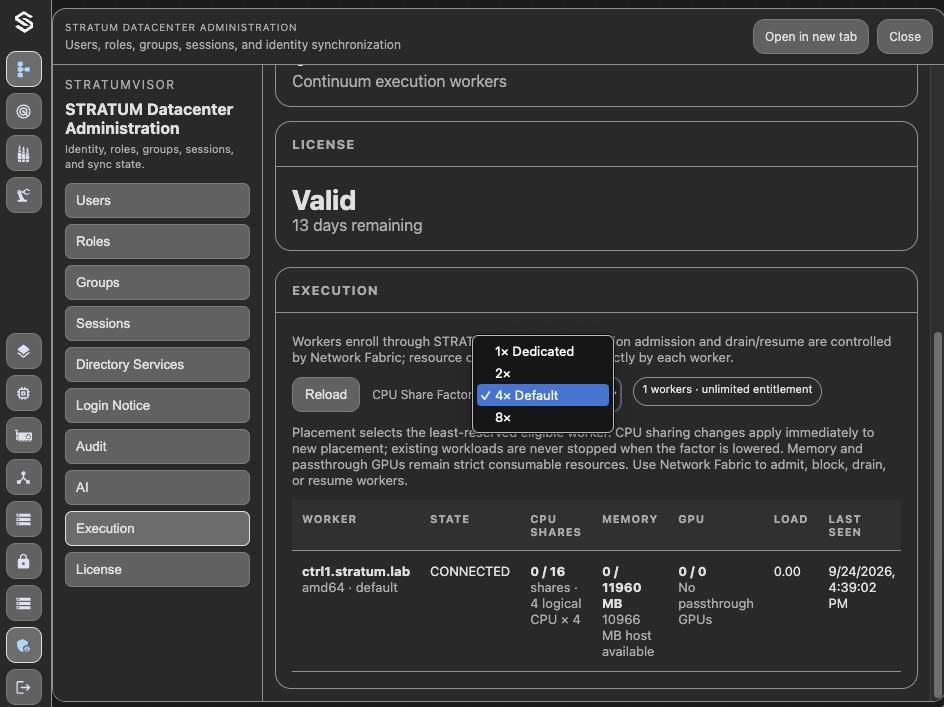Screen dimensions: 944x707
Task: Open Directory Services section
Action: [x=157, y=364]
